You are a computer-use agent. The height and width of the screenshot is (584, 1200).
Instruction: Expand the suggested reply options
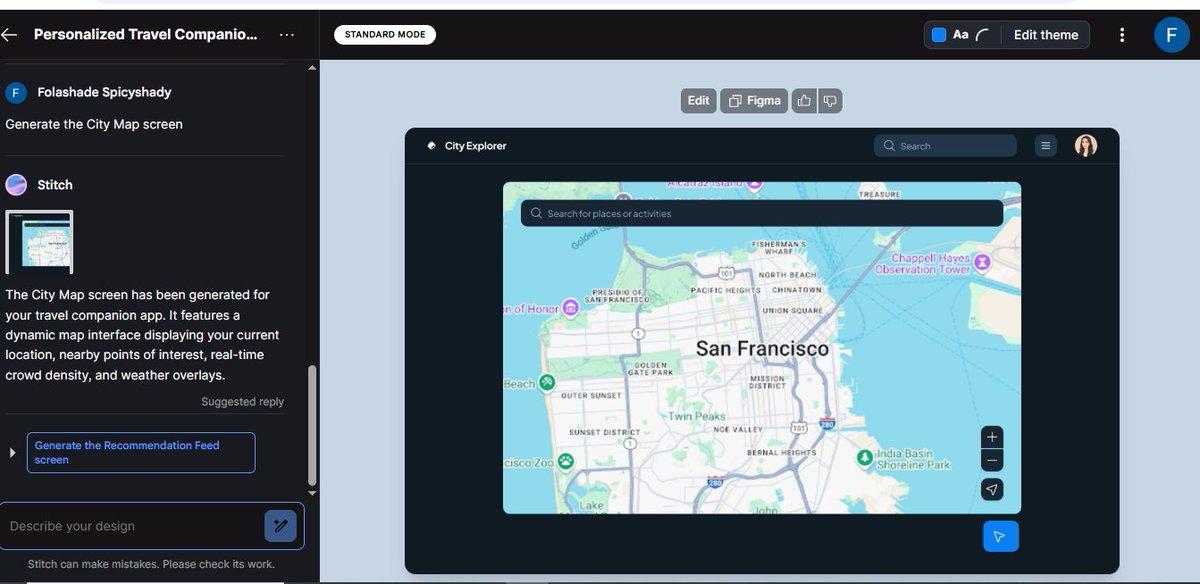[12, 452]
